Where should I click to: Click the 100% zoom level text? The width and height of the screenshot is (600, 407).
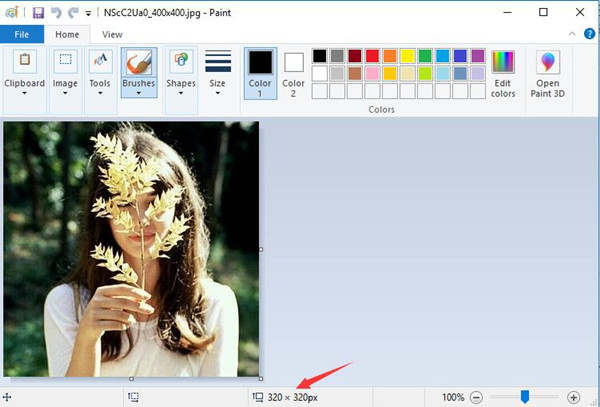click(453, 397)
